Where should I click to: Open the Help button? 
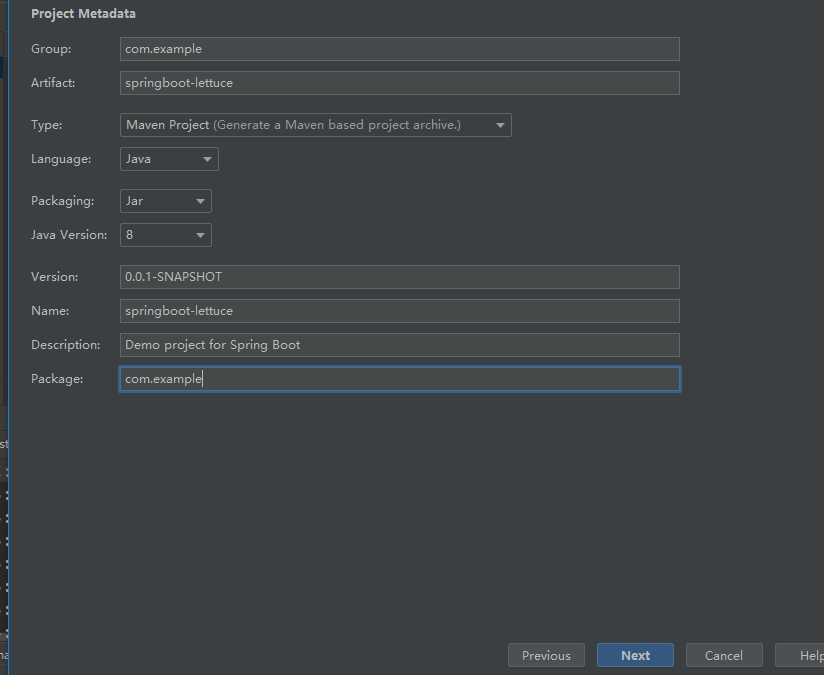800,656
